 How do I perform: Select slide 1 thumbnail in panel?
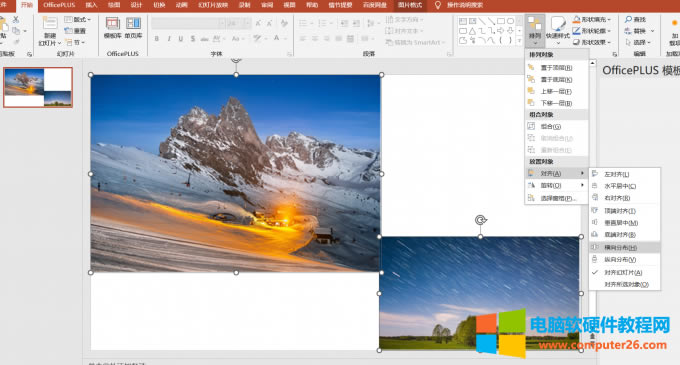(x=38, y=87)
